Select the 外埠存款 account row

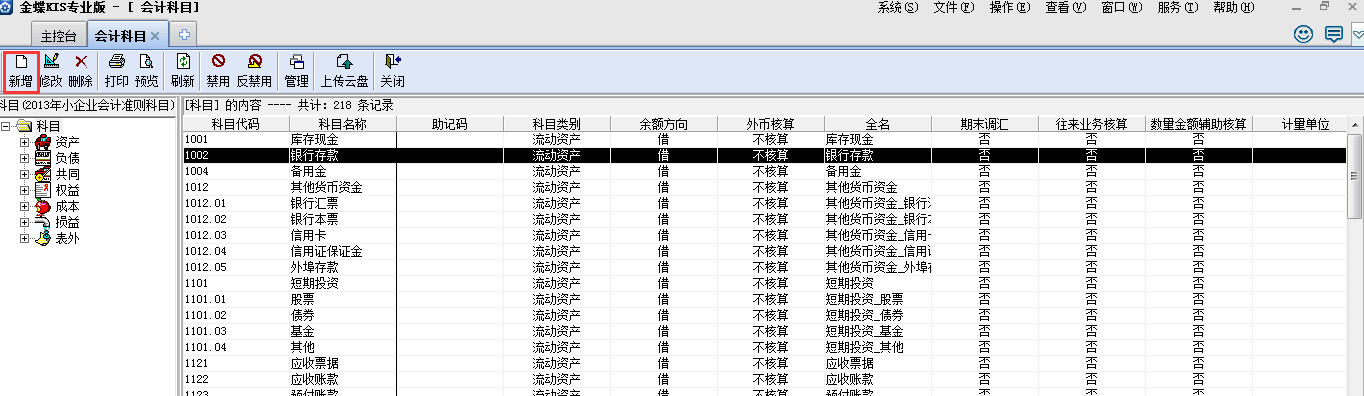765,267
